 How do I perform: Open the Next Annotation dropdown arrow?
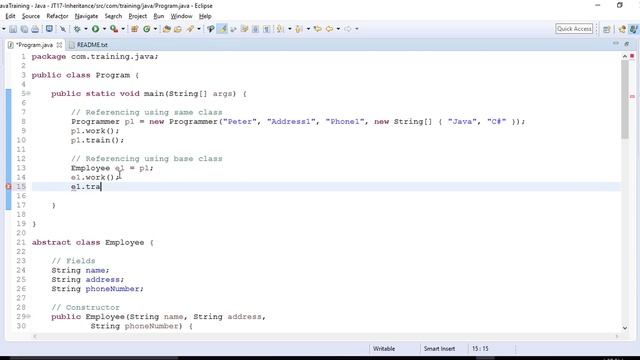(x=290, y=29)
